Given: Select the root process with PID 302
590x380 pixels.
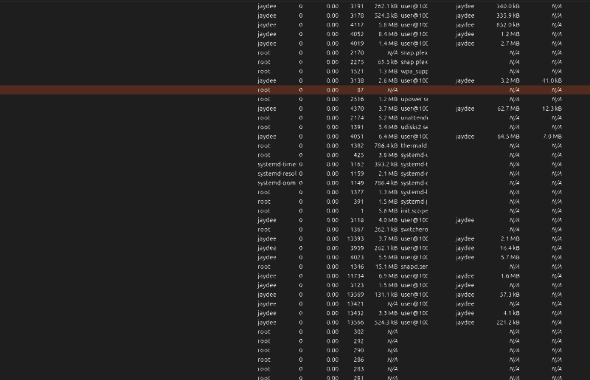Looking at the screenshot, I should click(295, 331).
